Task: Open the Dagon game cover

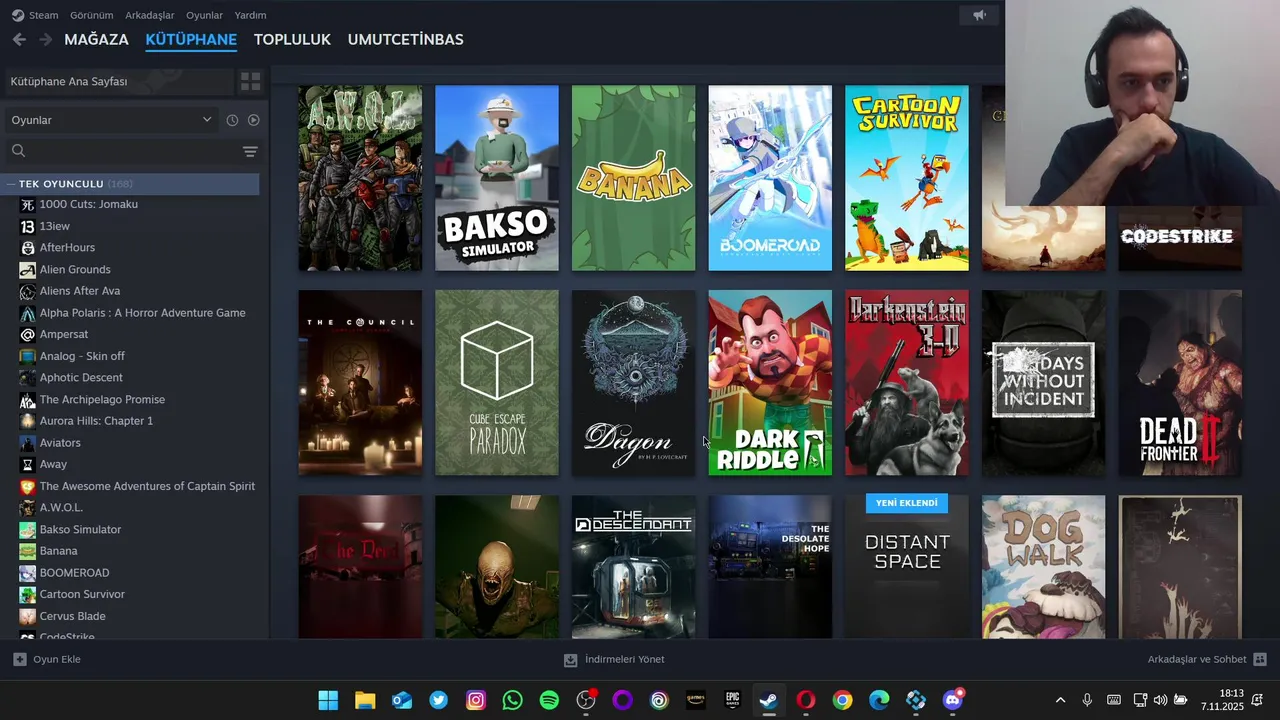Action: click(x=633, y=383)
